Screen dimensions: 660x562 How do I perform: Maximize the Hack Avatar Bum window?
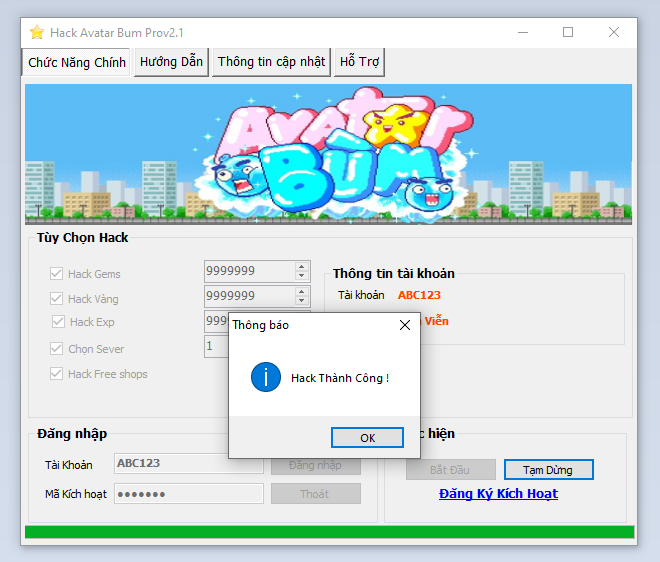coord(568,32)
